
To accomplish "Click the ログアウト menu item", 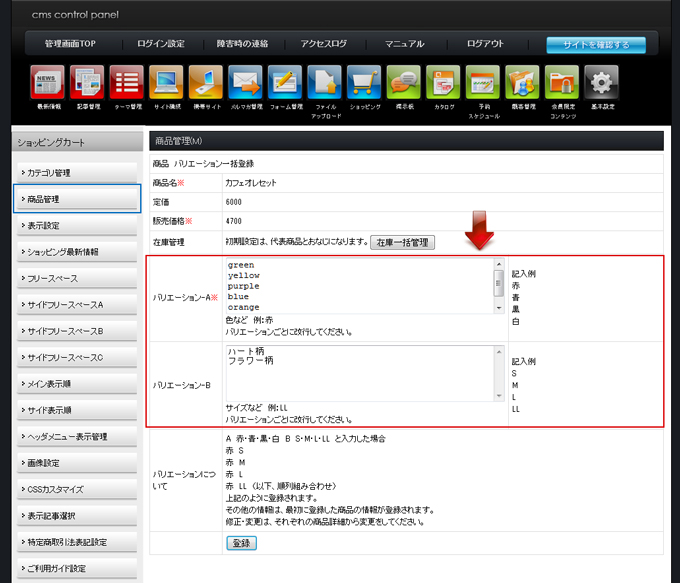I will coord(485,44).
